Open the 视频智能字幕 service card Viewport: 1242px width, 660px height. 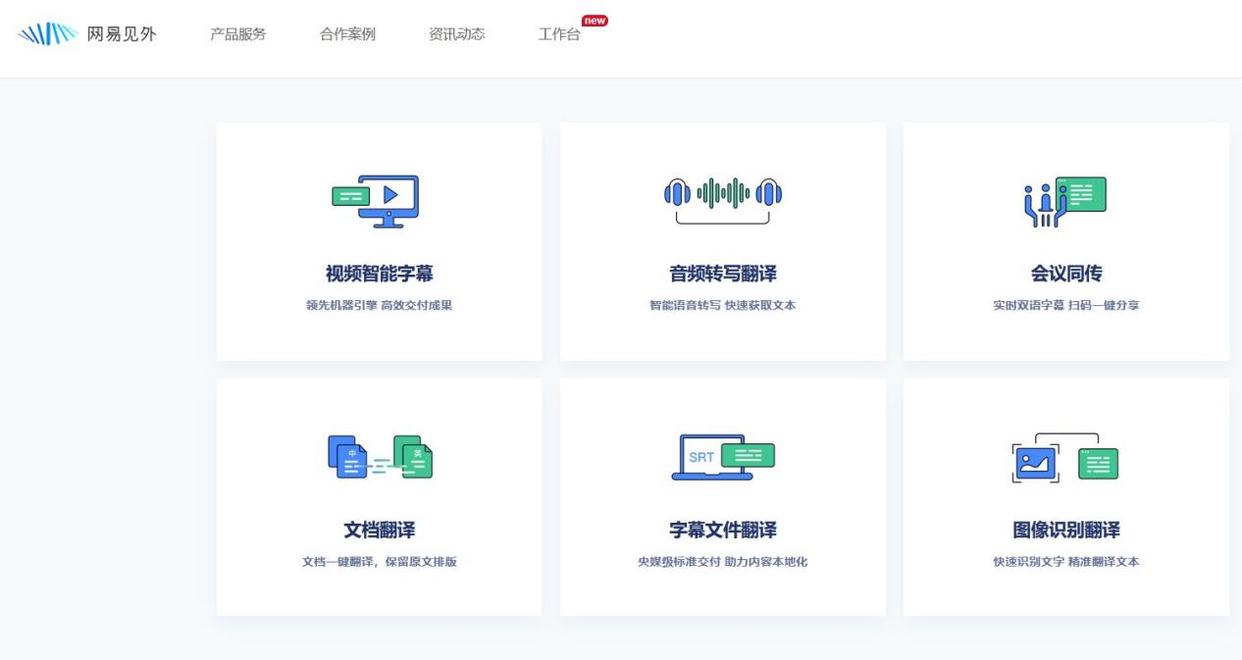(379, 240)
